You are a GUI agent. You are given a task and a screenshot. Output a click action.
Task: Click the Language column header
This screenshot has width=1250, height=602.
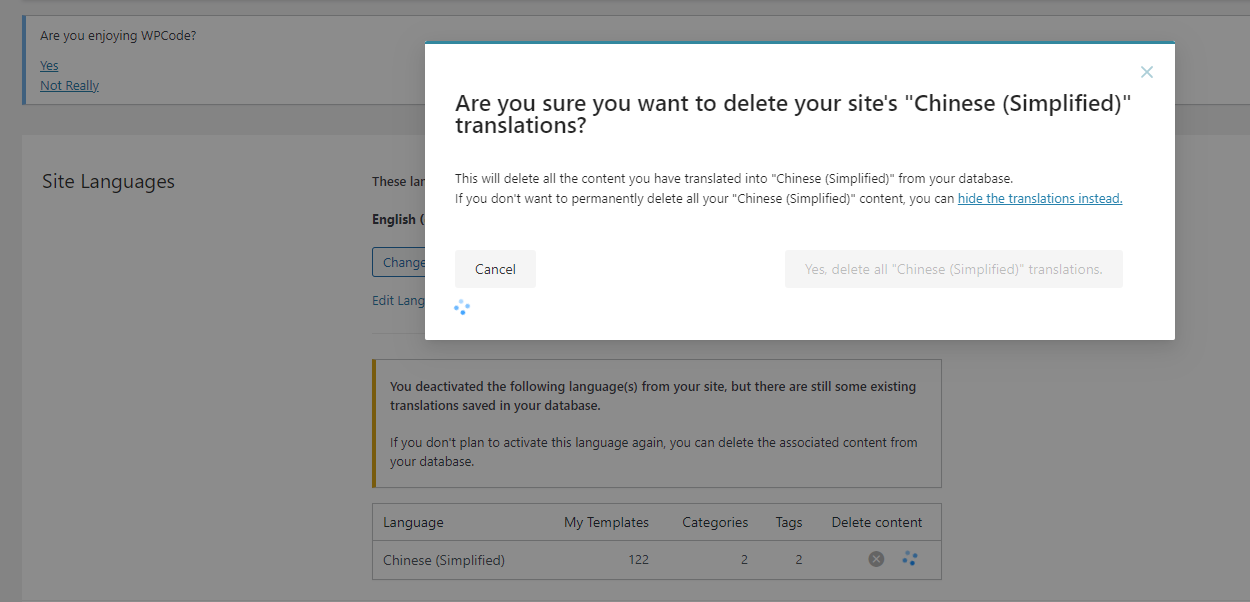point(413,522)
